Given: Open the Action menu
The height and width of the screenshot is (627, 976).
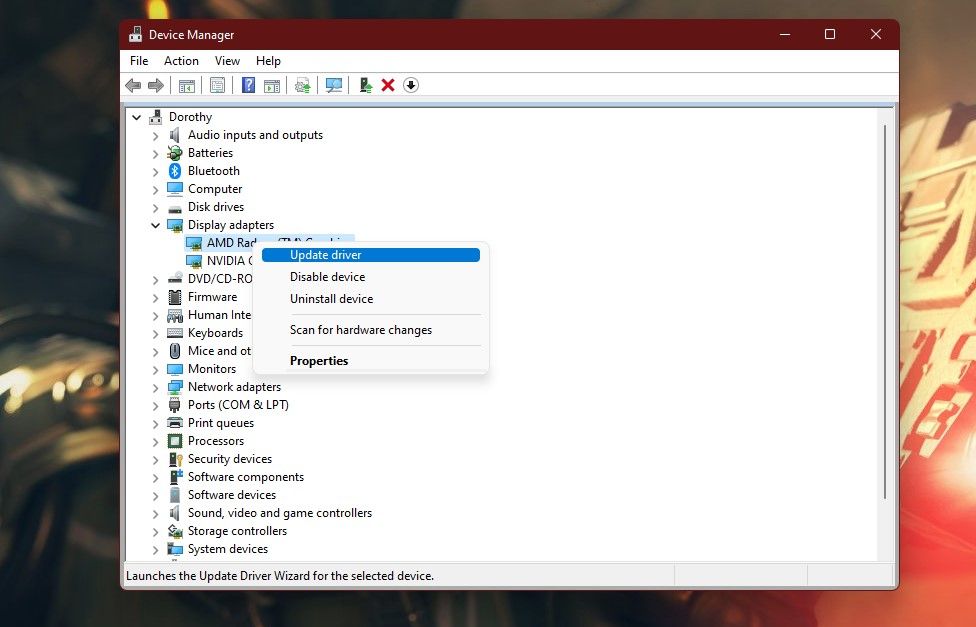Looking at the screenshot, I should (x=181, y=61).
